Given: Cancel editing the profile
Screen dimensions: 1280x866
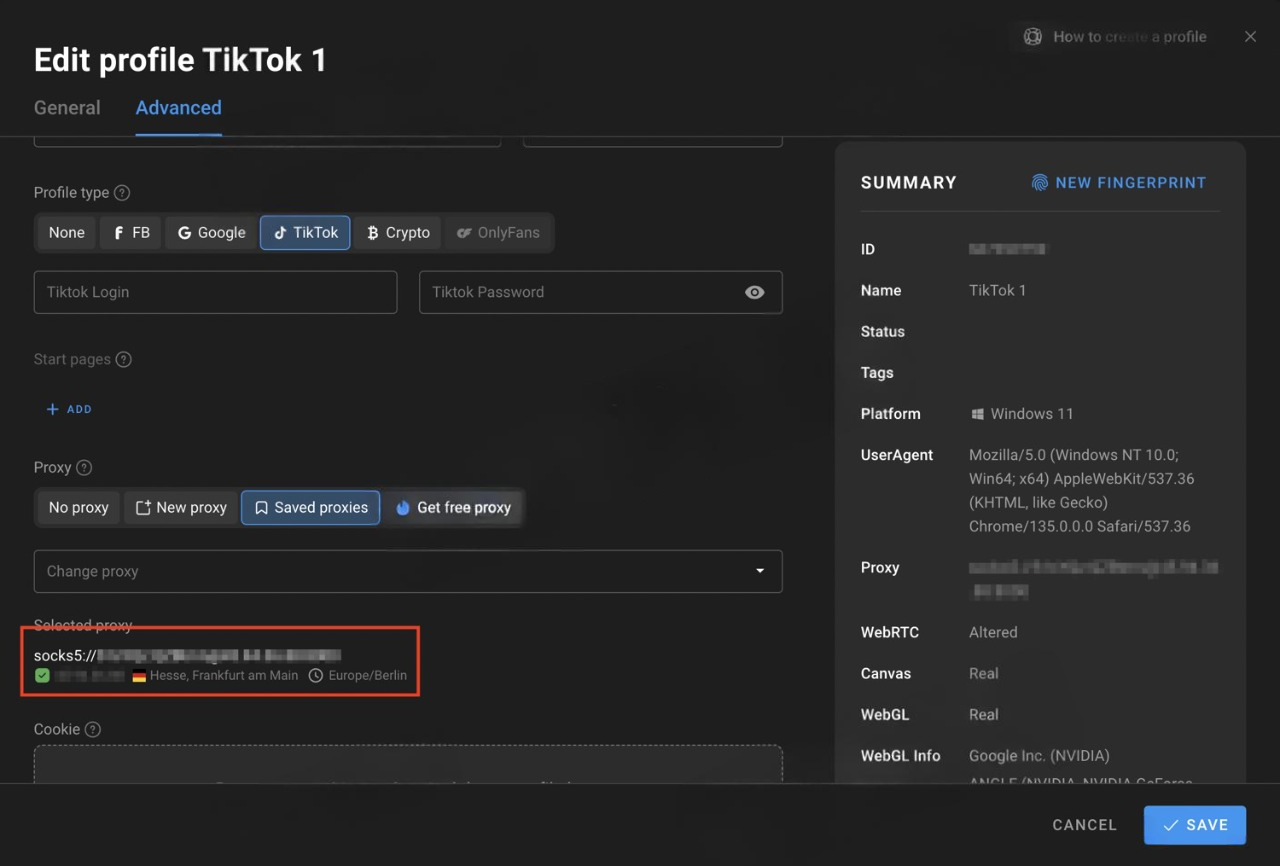Looking at the screenshot, I should pos(1084,825).
